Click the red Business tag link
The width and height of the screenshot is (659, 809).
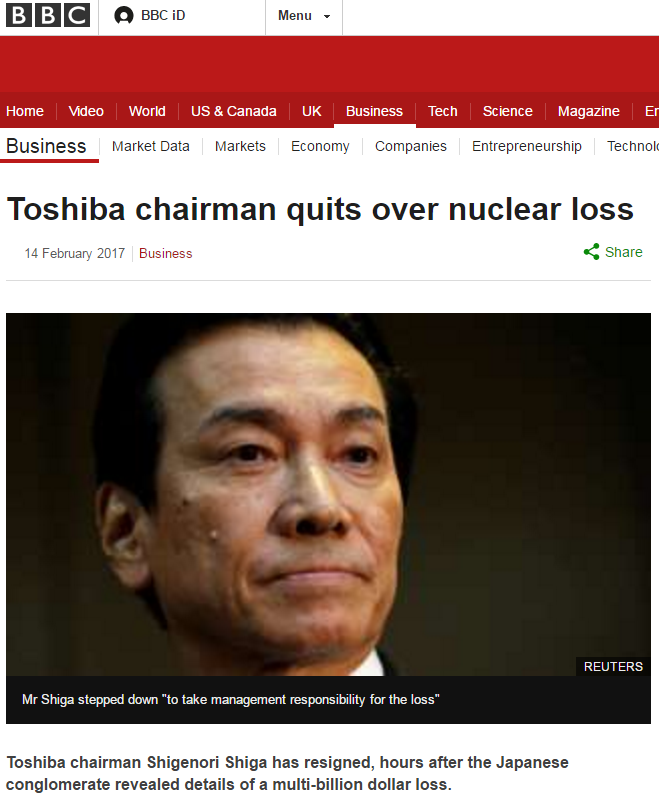coord(166,253)
